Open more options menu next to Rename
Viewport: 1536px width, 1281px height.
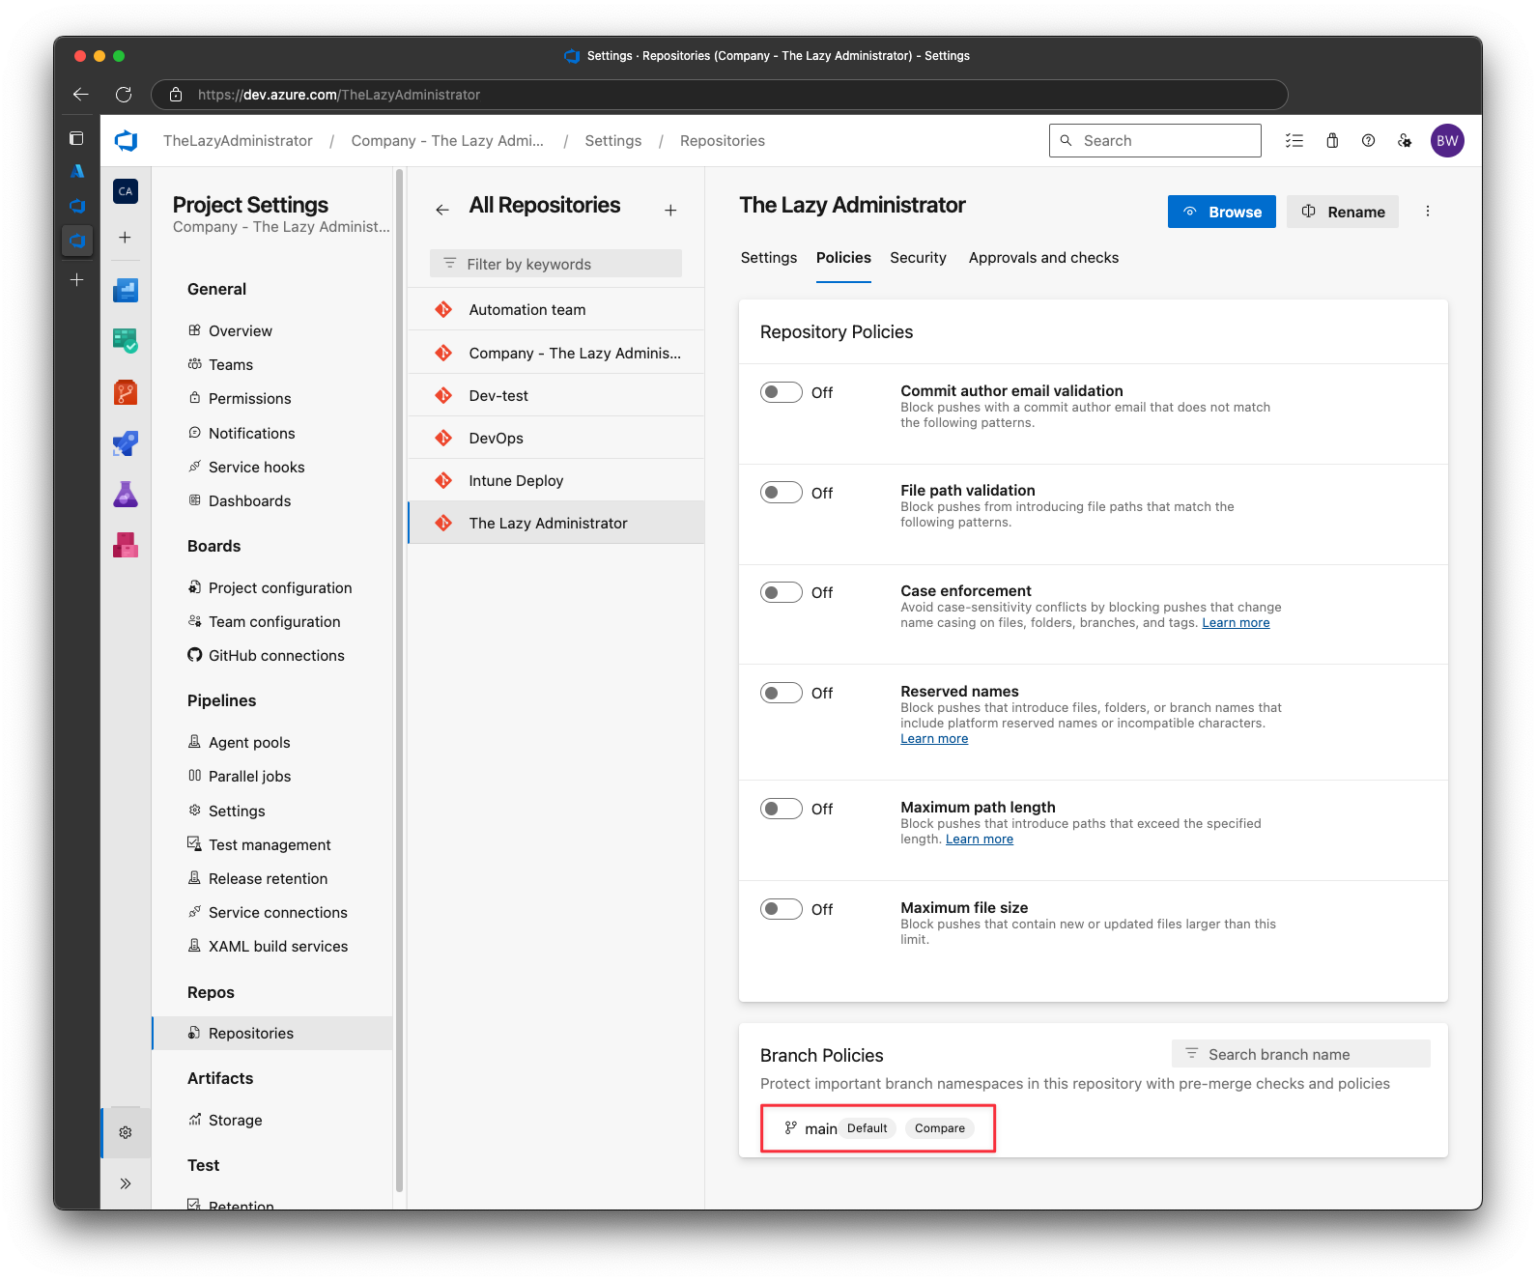tap(1427, 211)
